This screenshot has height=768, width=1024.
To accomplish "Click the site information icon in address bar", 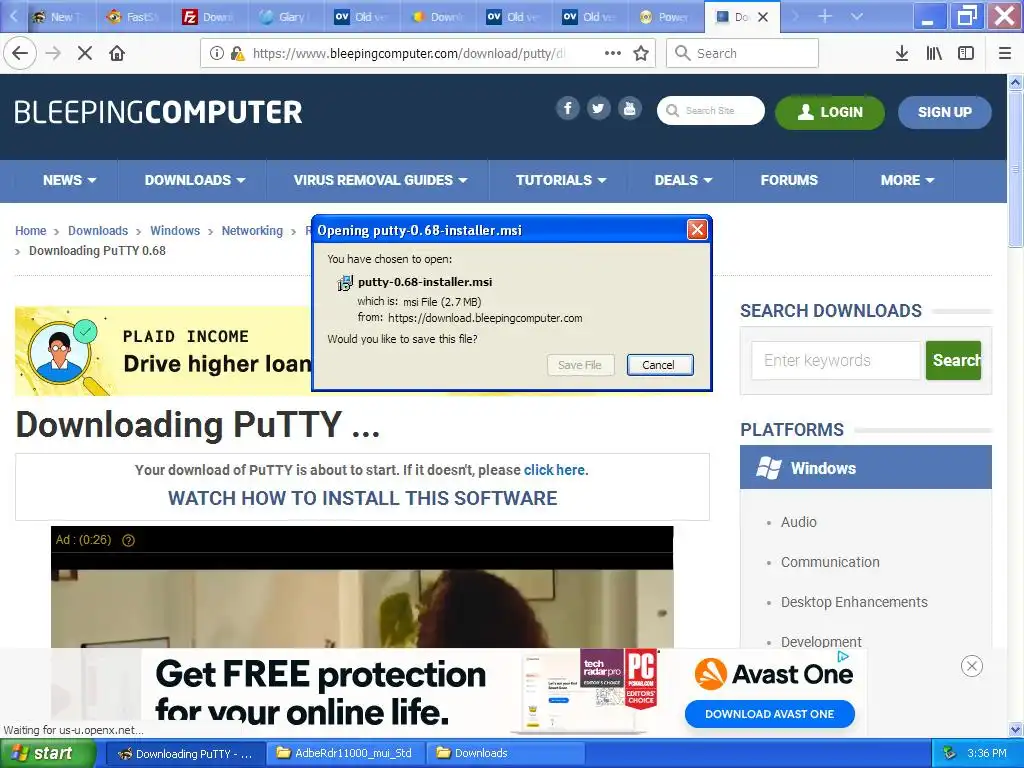I will click(x=217, y=54).
